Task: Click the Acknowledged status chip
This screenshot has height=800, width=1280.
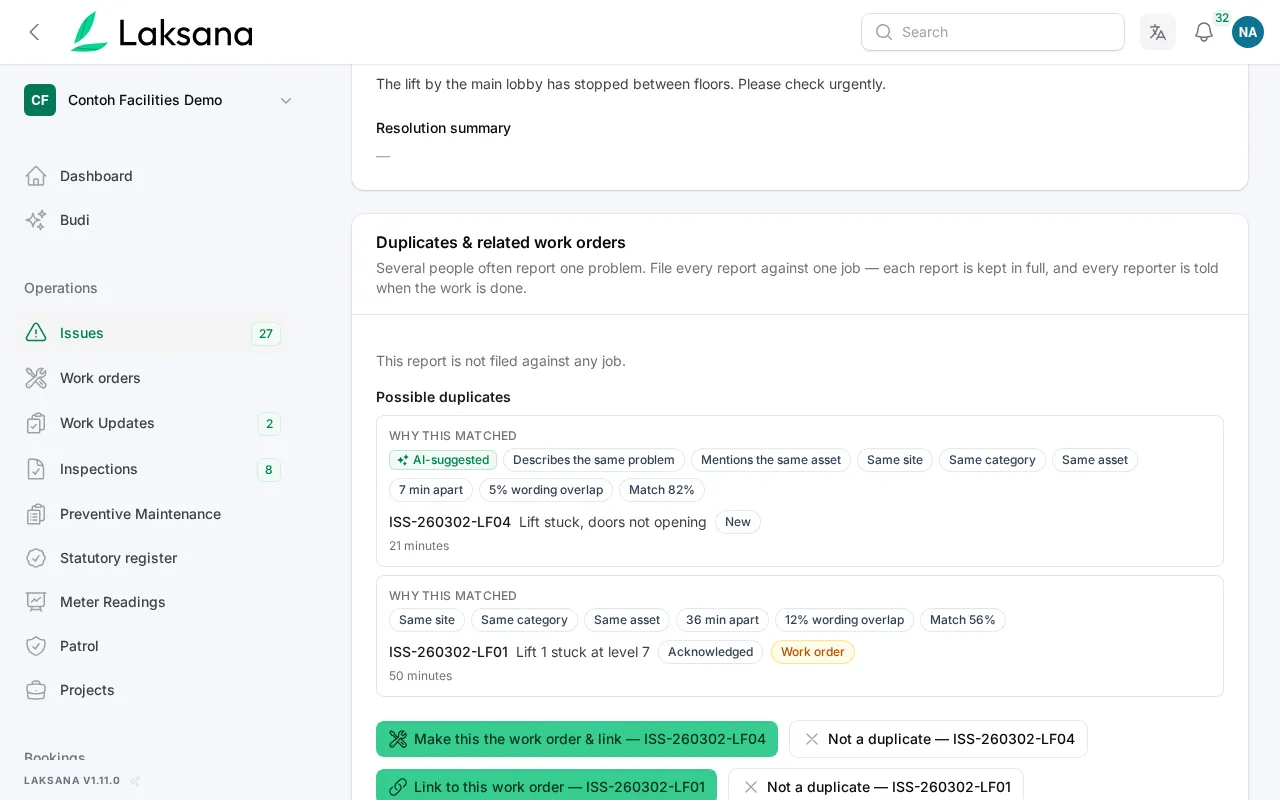Action: click(x=710, y=652)
